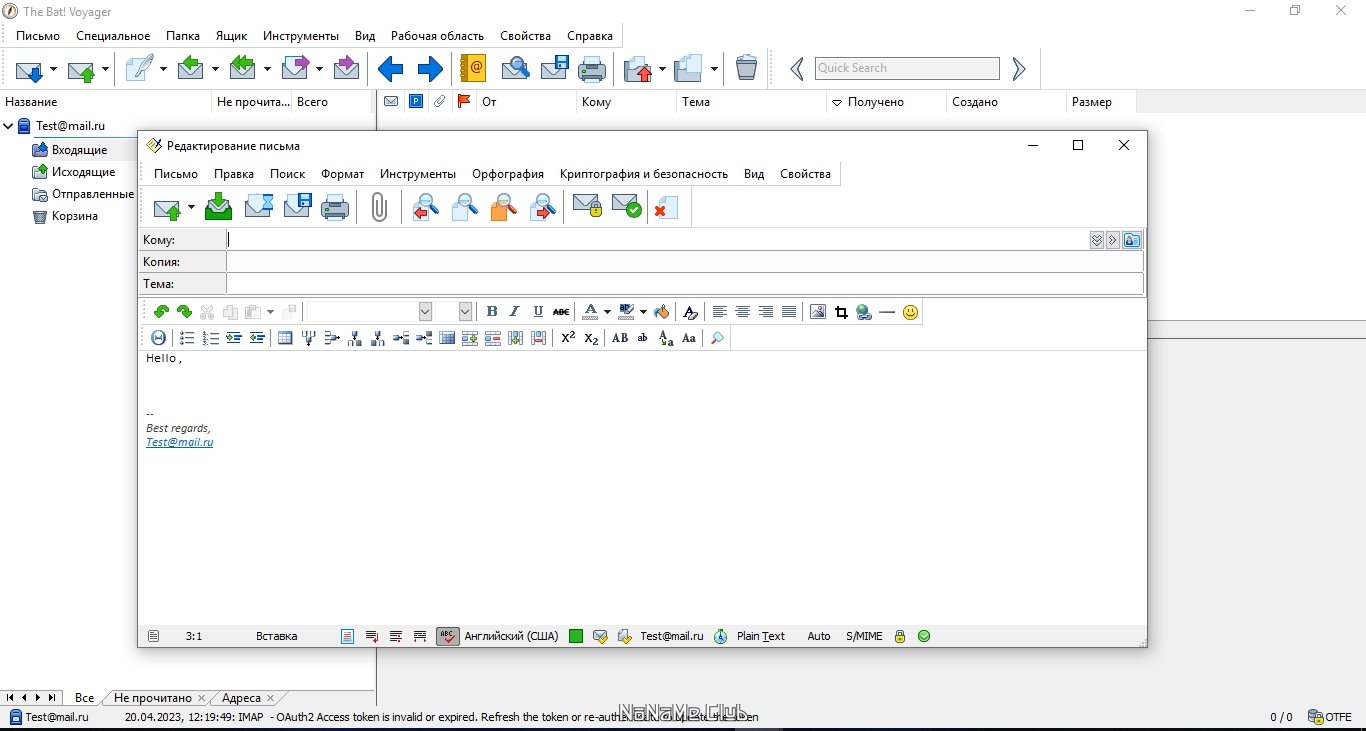The width and height of the screenshot is (1366, 731).
Task: Click the Bold formatting button
Action: [492, 312]
